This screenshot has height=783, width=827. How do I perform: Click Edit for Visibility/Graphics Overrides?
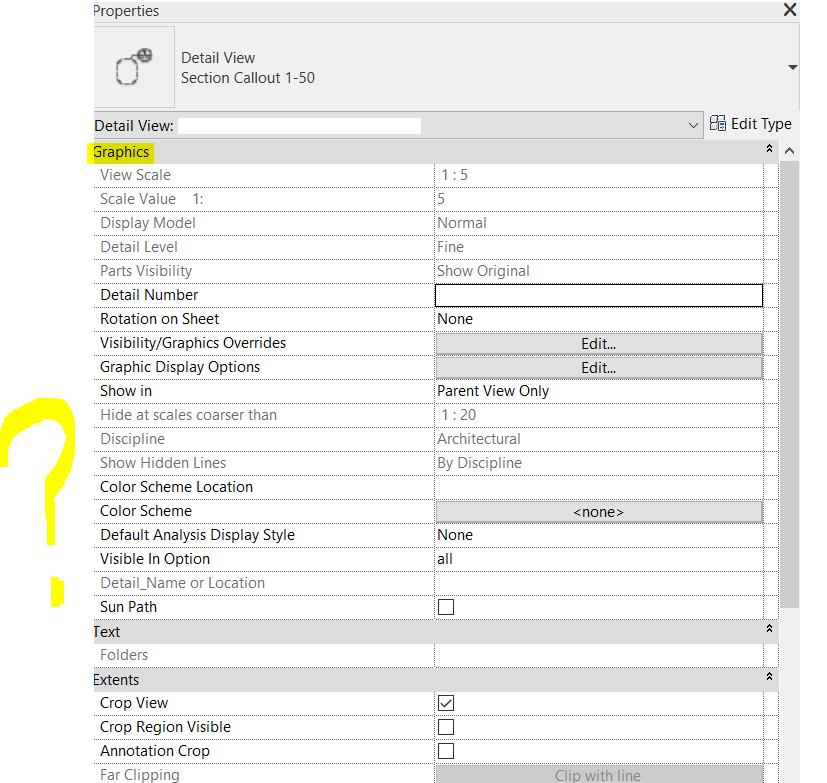[x=598, y=343]
